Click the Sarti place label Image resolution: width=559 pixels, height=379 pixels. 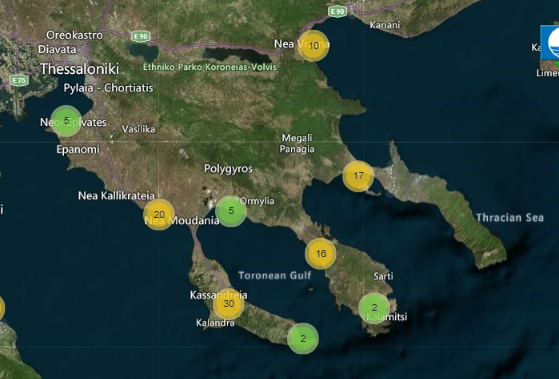click(383, 276)
